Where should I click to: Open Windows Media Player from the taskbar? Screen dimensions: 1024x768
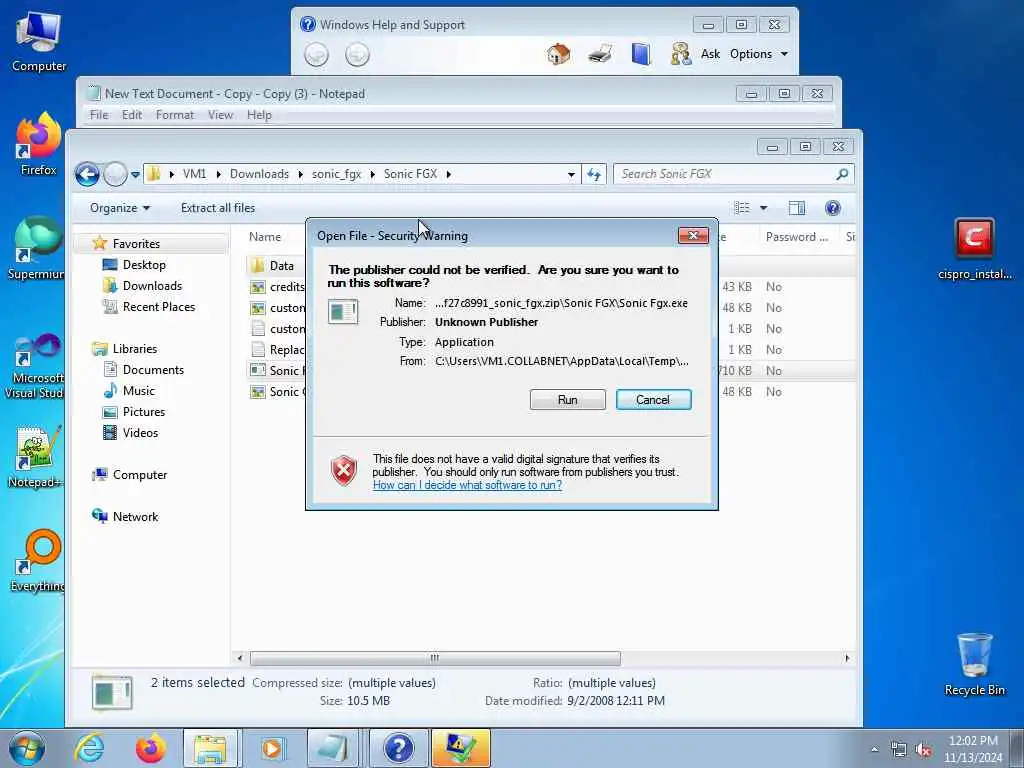coord(272,748)
